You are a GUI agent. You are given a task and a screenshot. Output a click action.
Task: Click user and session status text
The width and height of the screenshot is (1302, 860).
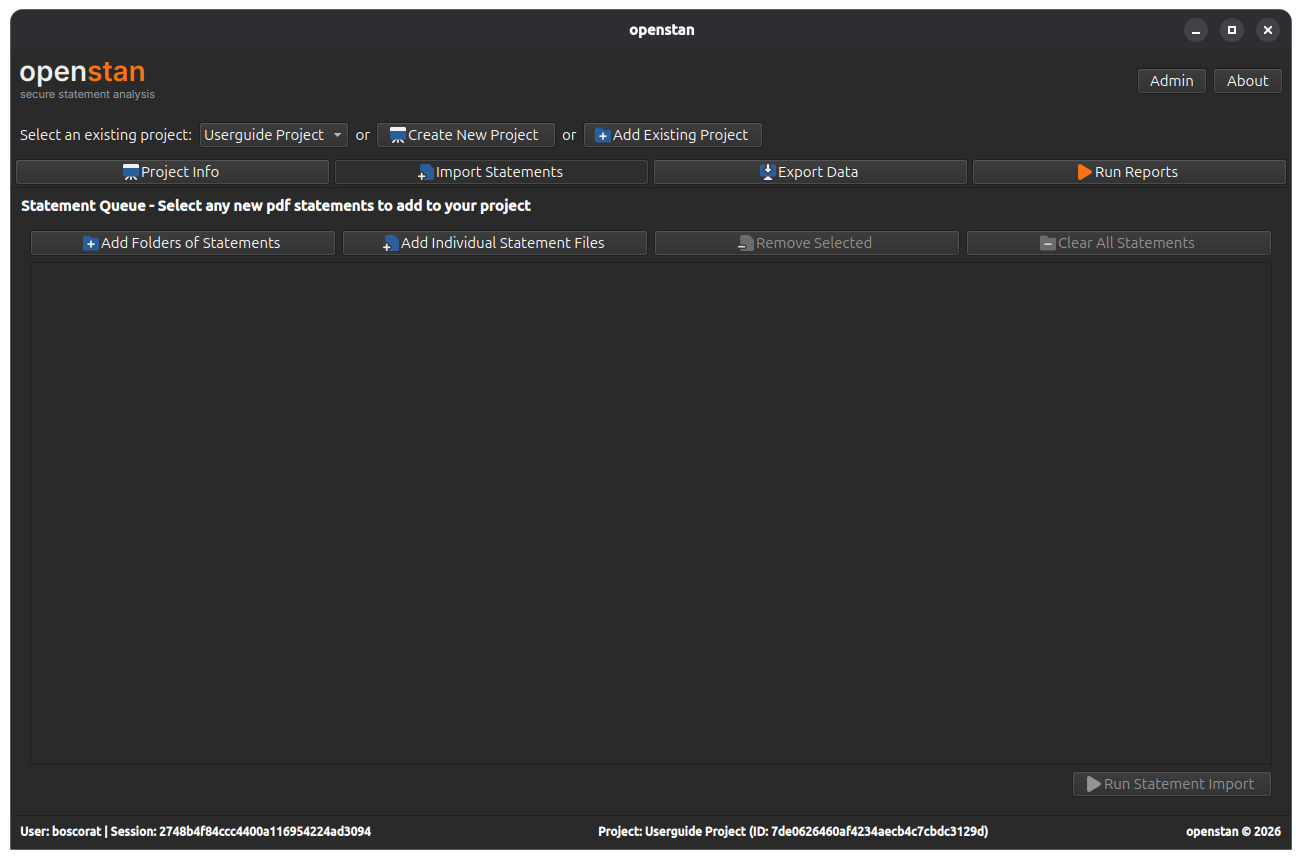pyautogui.click(x=196, y=831)
